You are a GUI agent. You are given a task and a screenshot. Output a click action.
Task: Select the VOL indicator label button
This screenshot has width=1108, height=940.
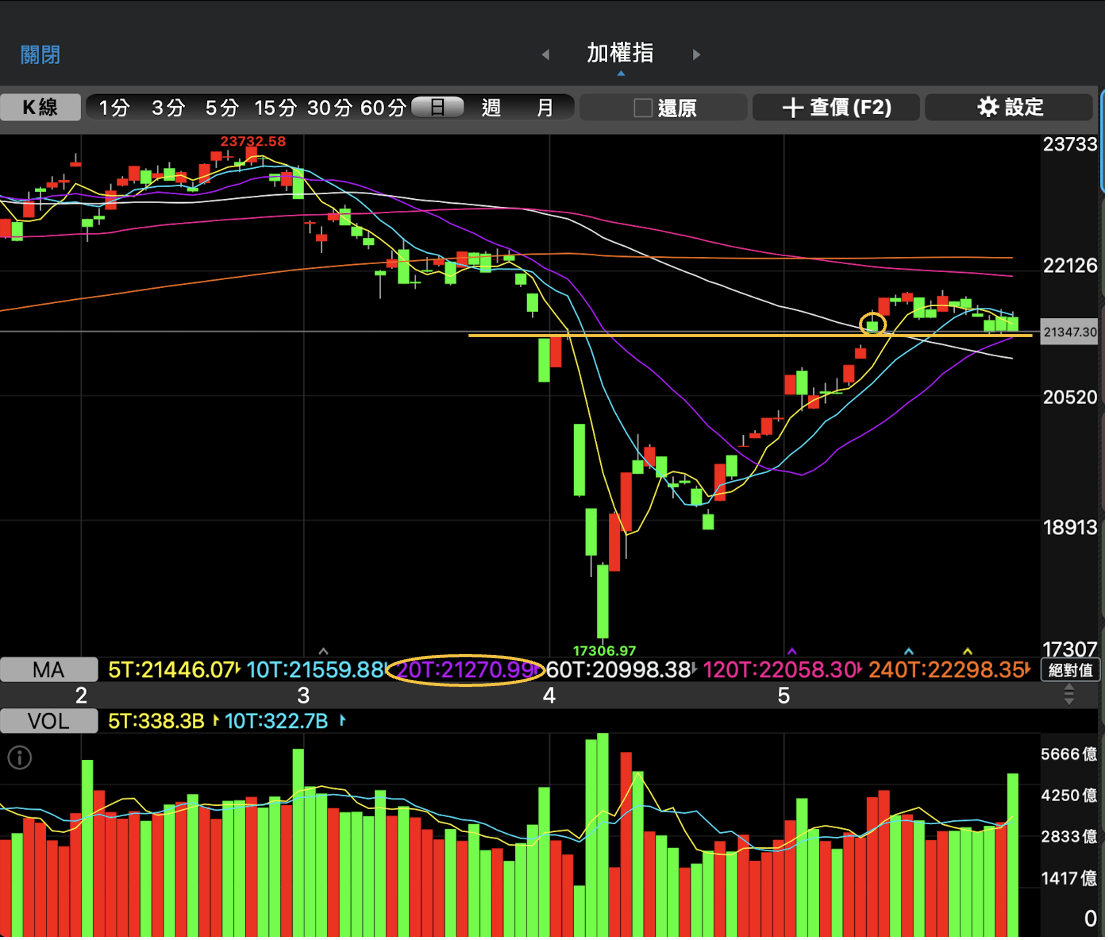click(48, 721)
